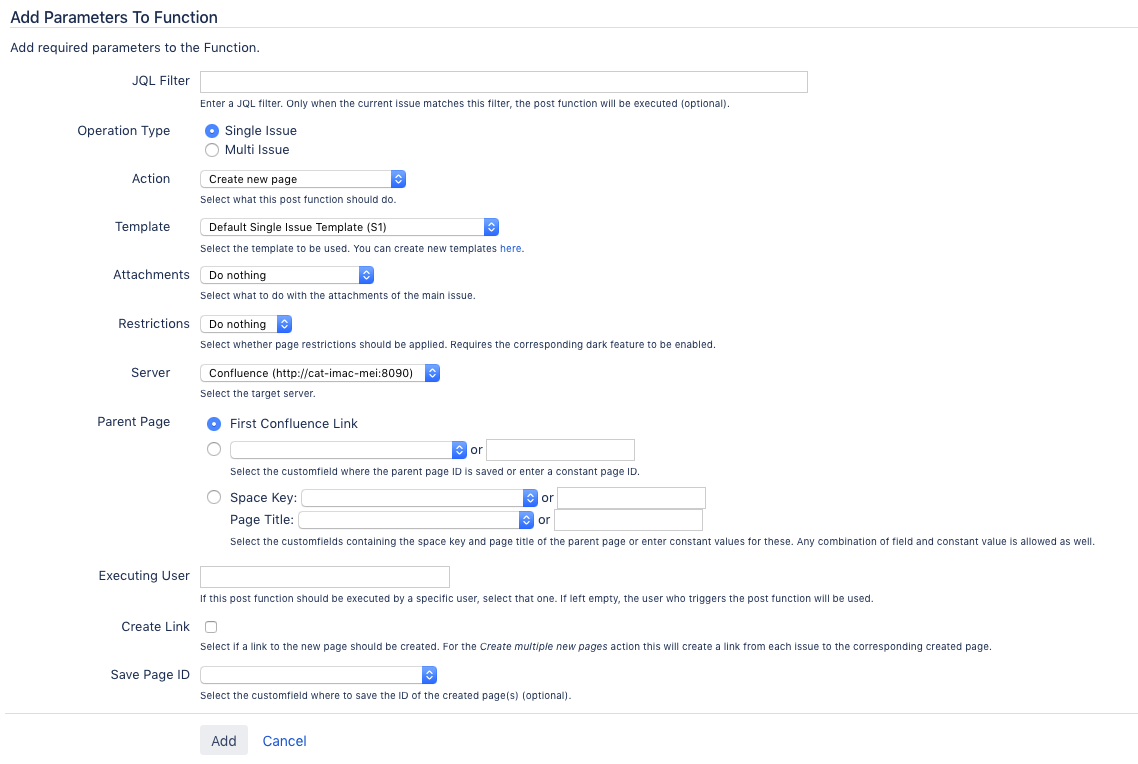
Task: Focus the Executing User text field
Action: (x=325, y=577)
